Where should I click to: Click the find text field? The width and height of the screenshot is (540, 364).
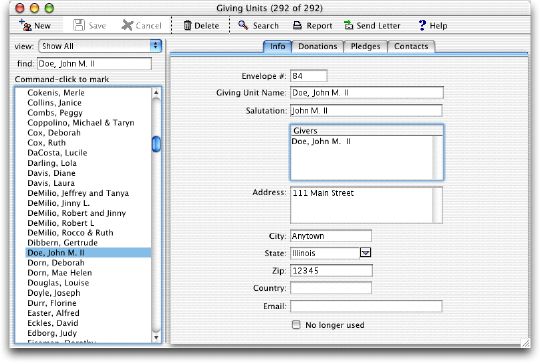pos(94,64)
